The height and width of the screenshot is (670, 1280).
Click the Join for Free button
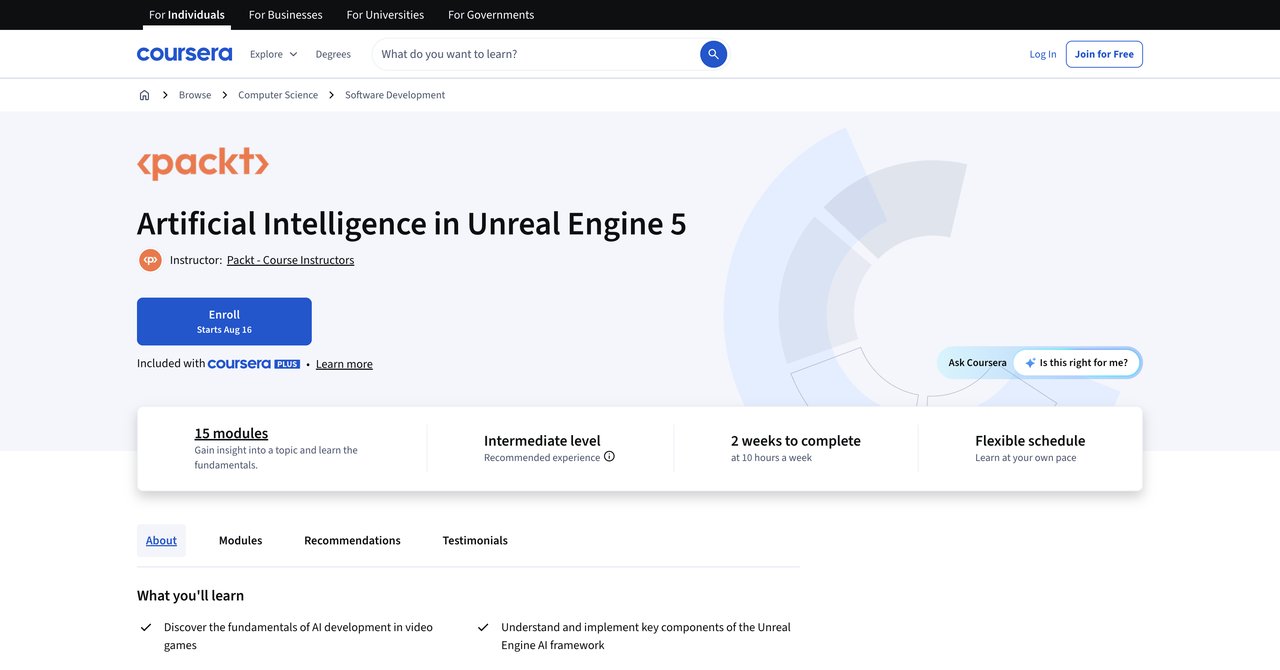1104,54
